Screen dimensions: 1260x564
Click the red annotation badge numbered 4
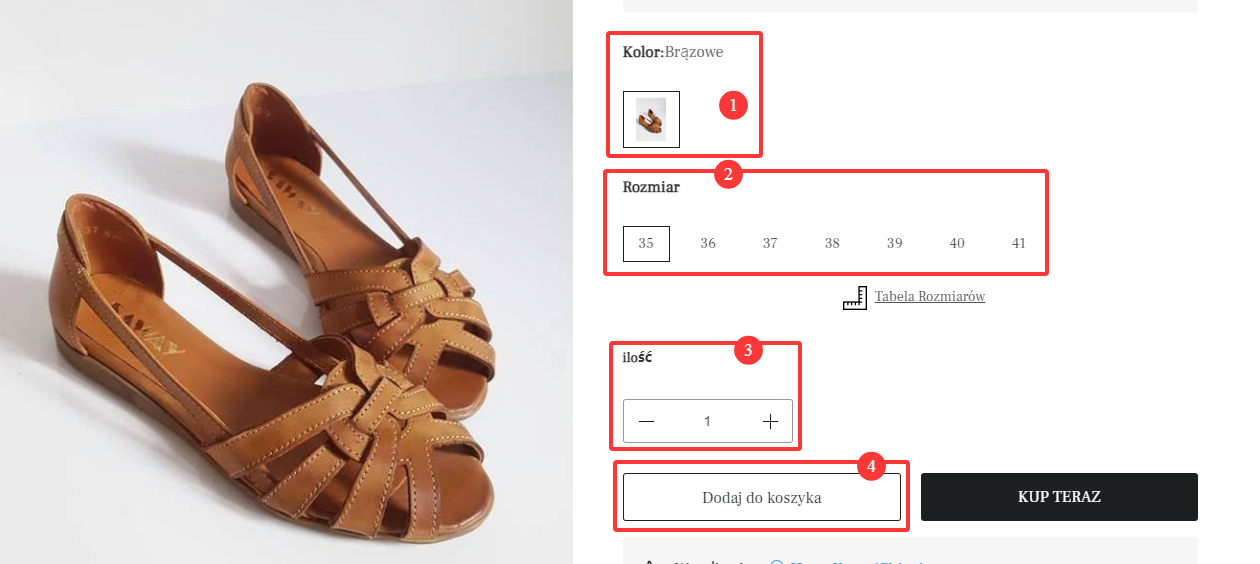coord(872,466)
